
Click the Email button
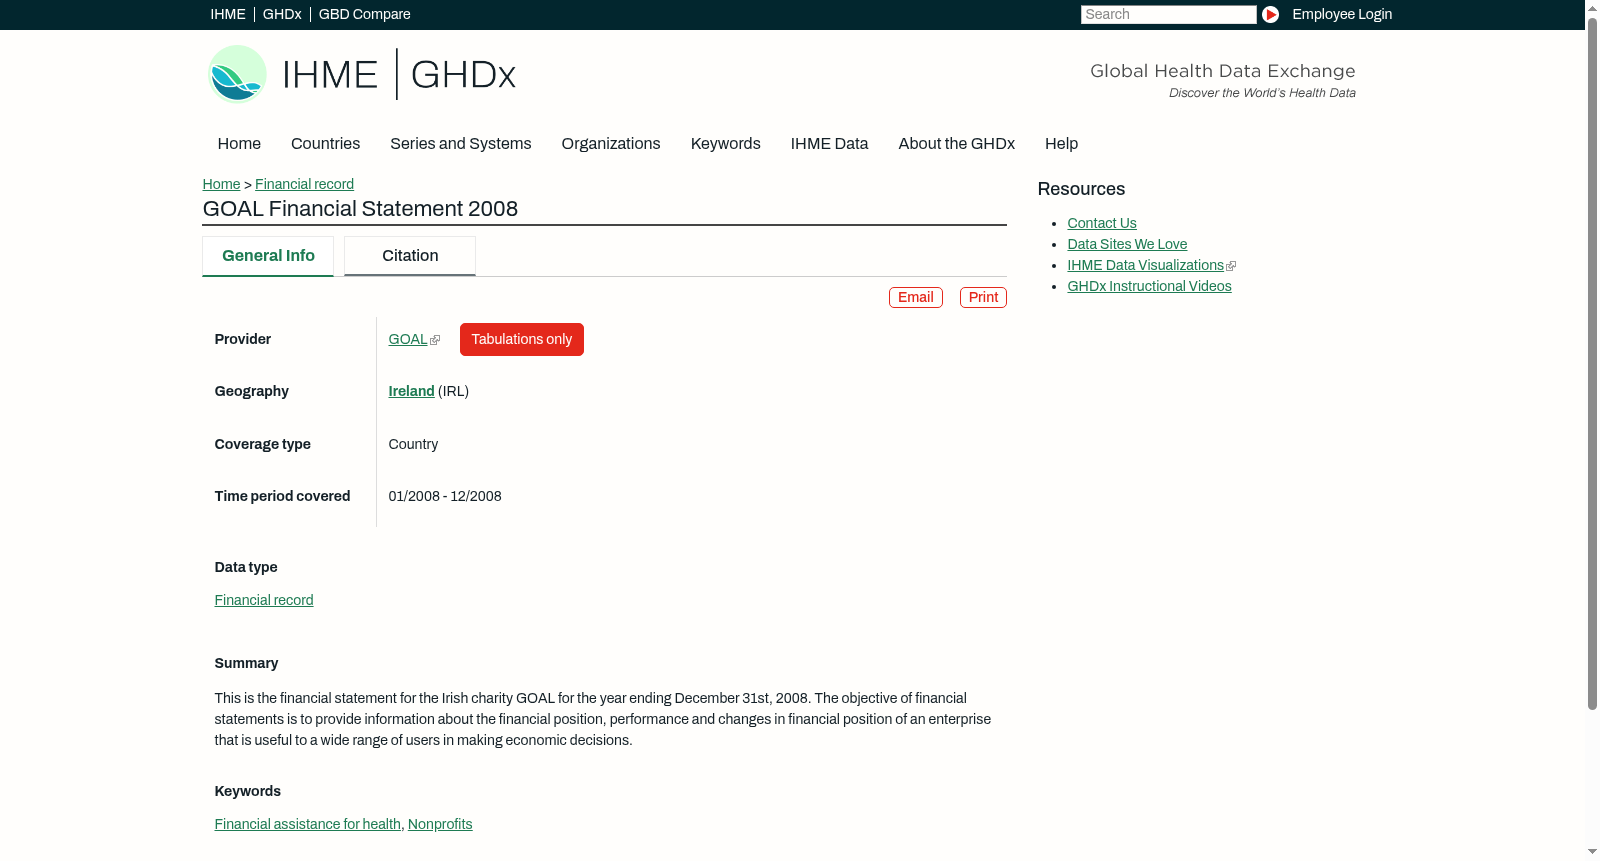tap(916, 297)
